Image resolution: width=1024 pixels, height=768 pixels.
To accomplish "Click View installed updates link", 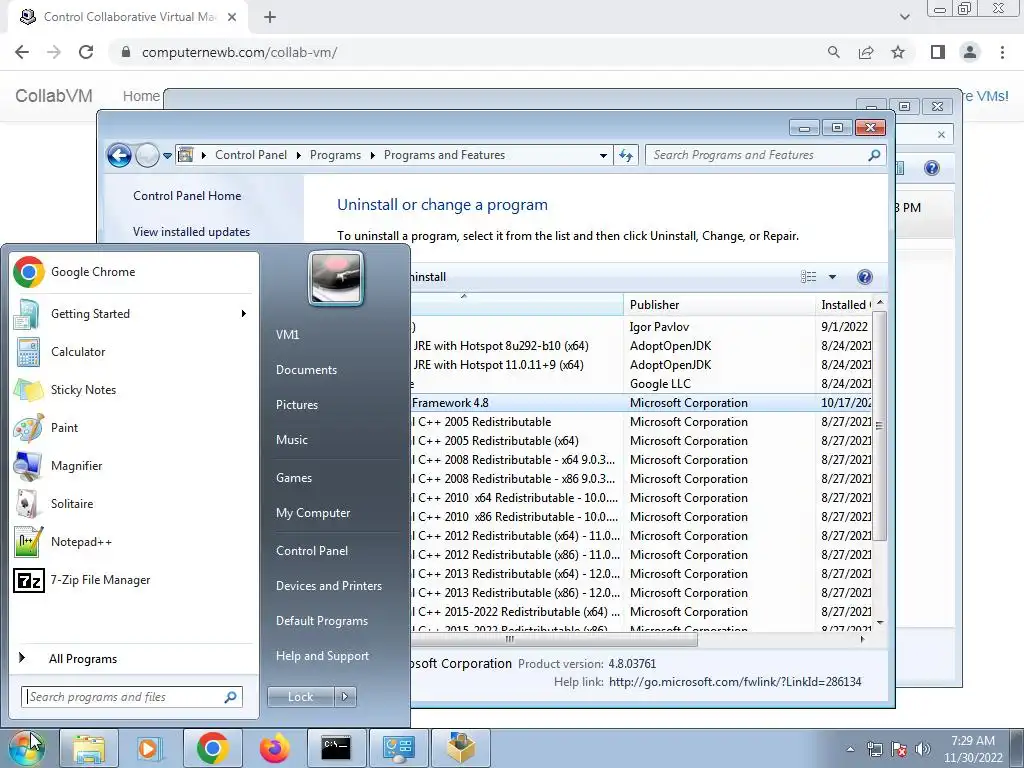I will 191,232.
